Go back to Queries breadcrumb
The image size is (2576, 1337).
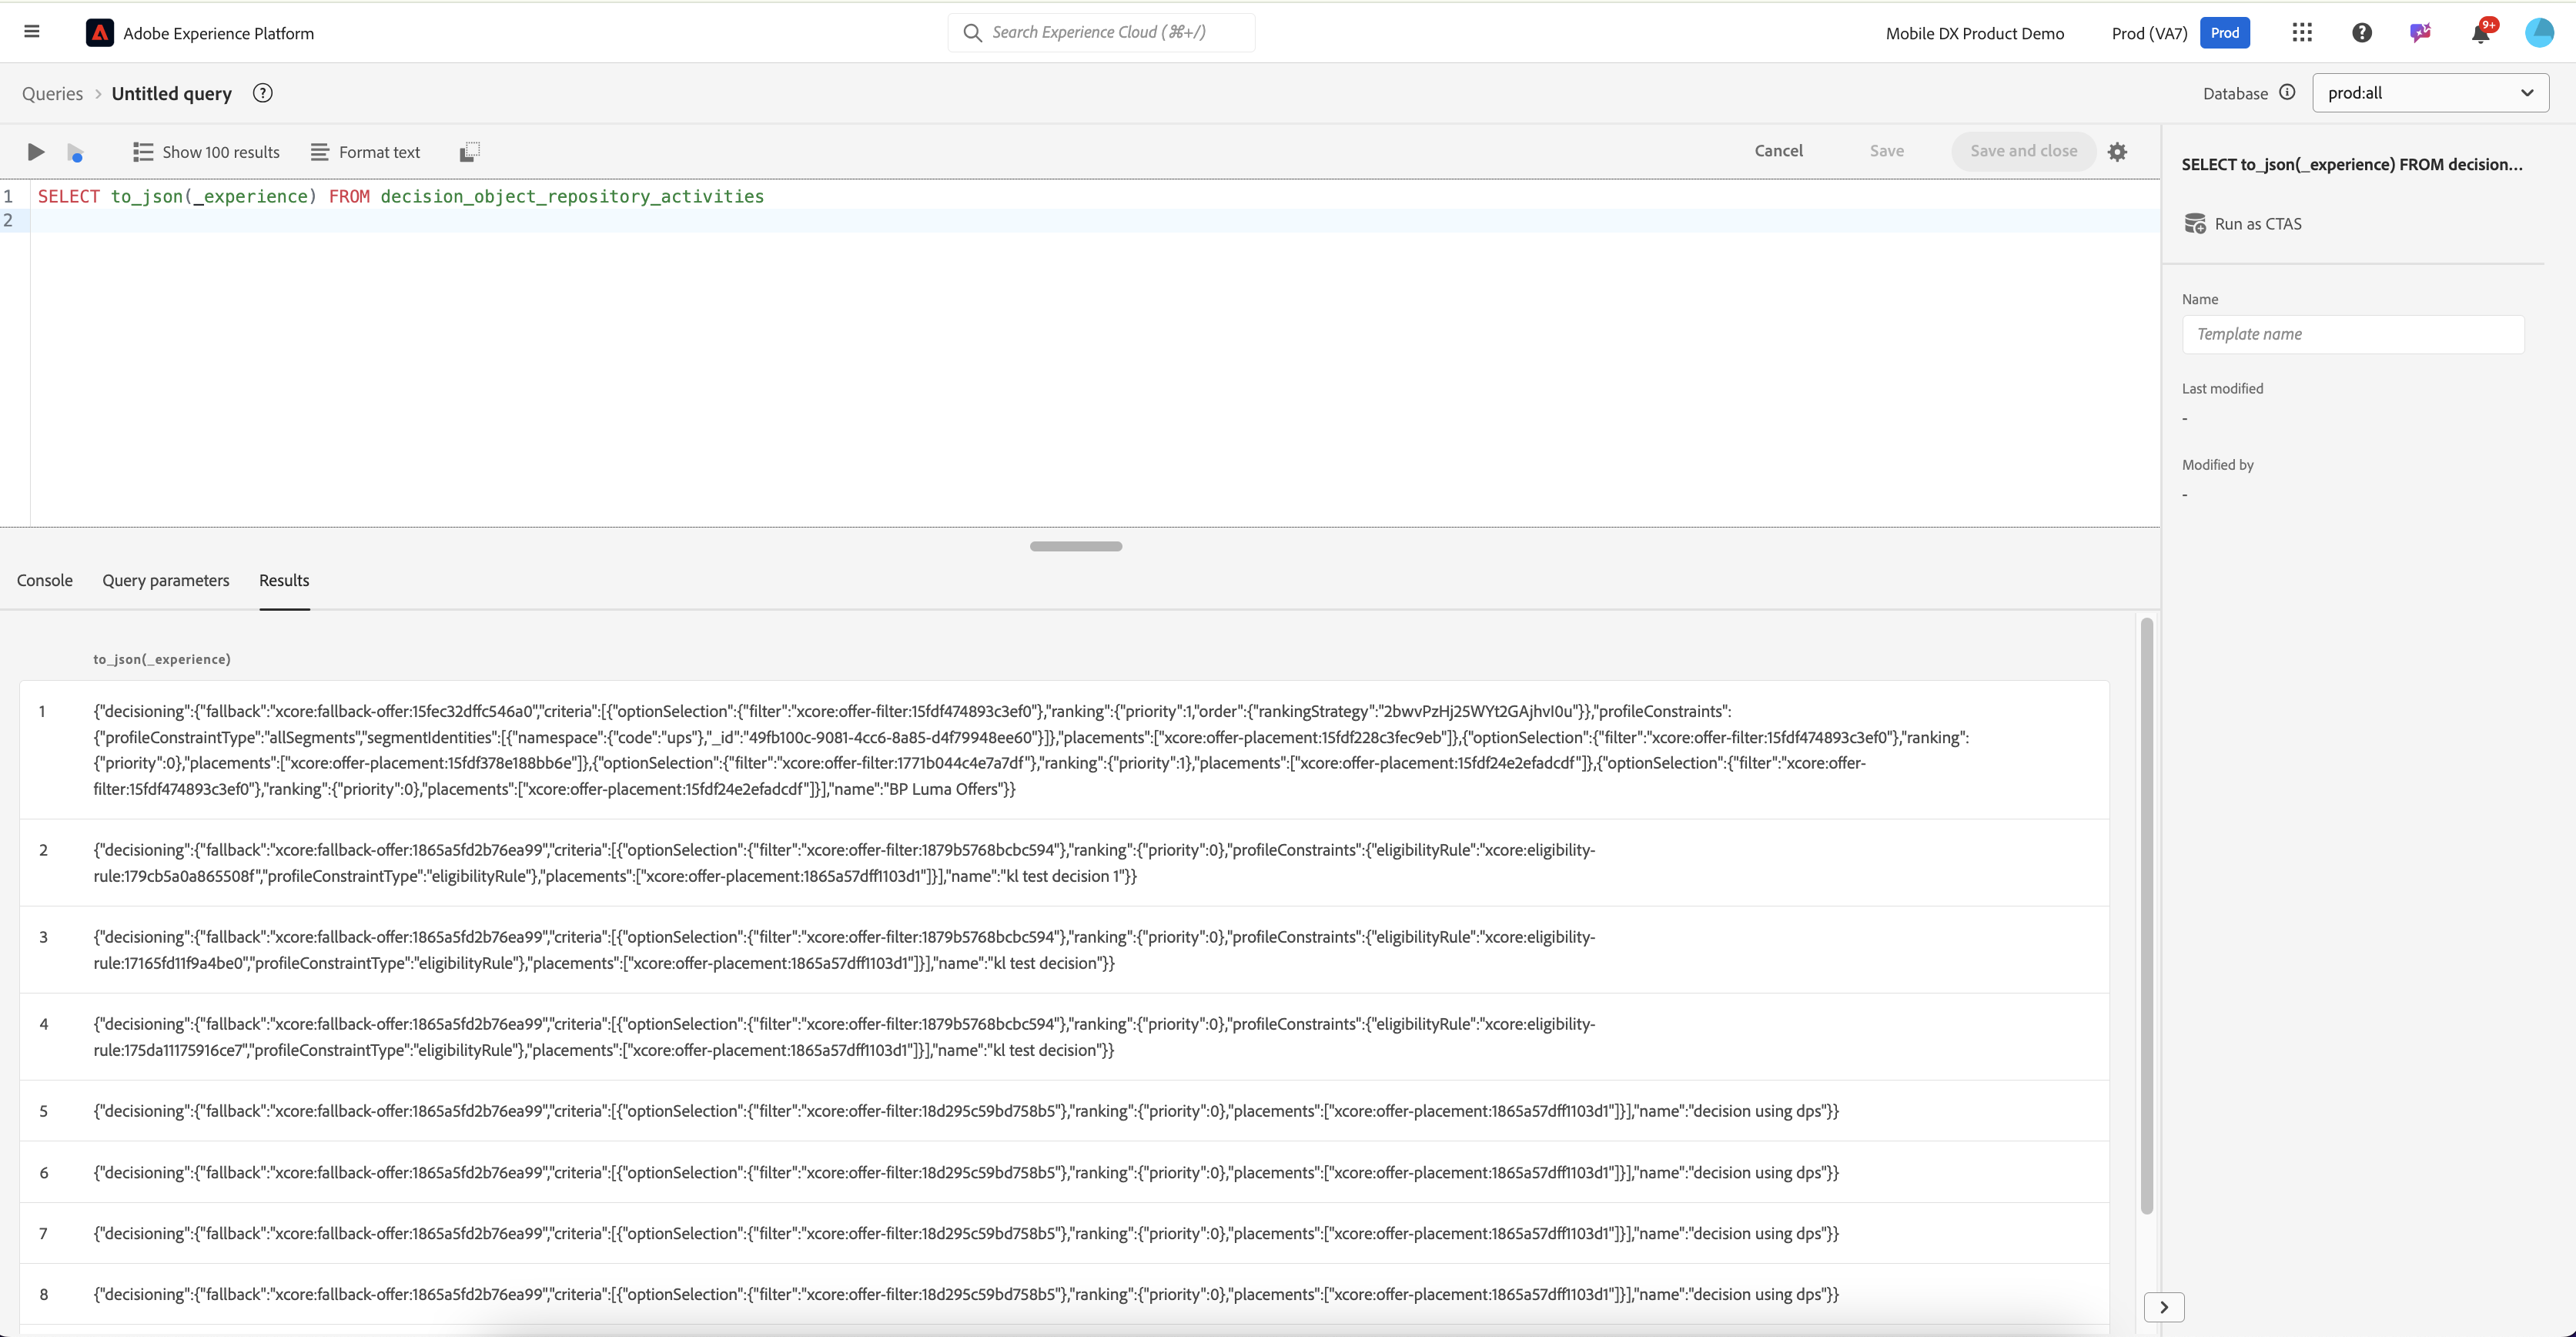pyautogui.click(x=52, y=93)
